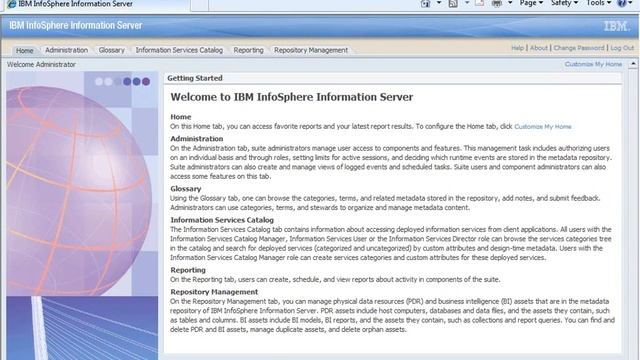
Task: Click the scrollbar up arrow
Action: point(633,64)
